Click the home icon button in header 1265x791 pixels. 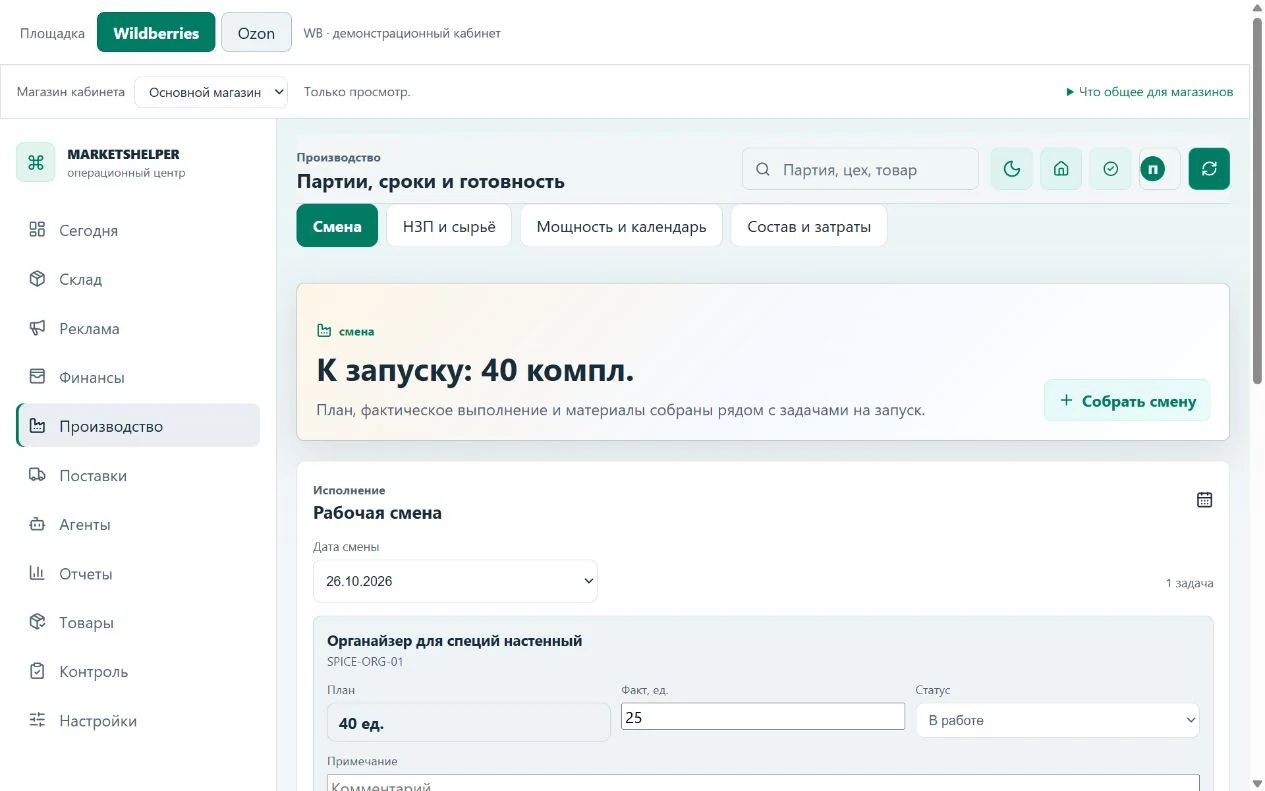(x=1061, y=169)
